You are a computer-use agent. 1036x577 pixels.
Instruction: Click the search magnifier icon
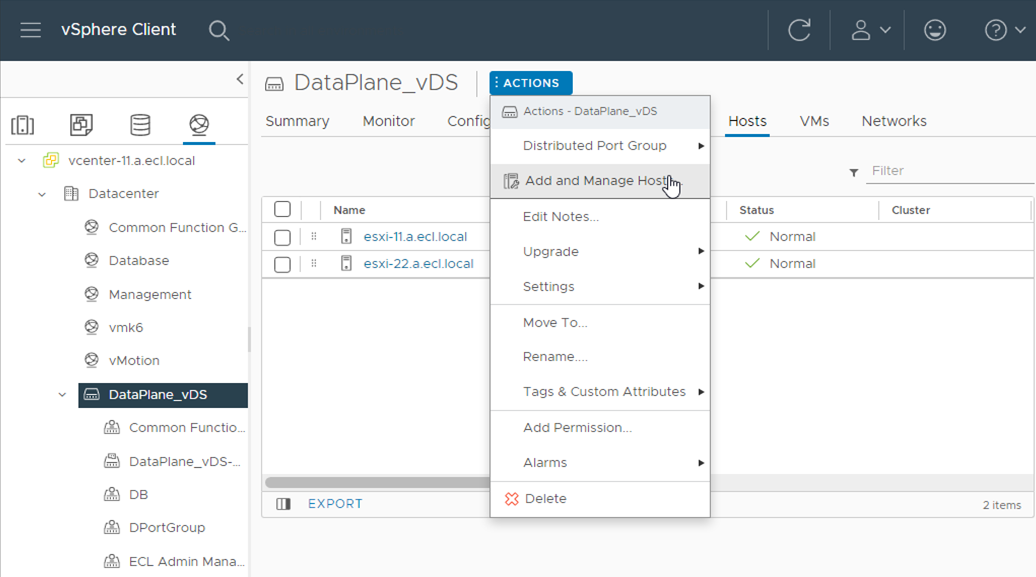(219, 30)
